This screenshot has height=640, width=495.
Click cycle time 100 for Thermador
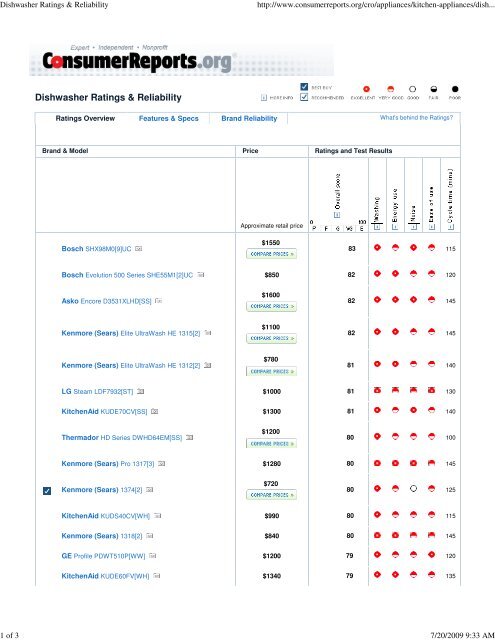(x=451, y=438)
